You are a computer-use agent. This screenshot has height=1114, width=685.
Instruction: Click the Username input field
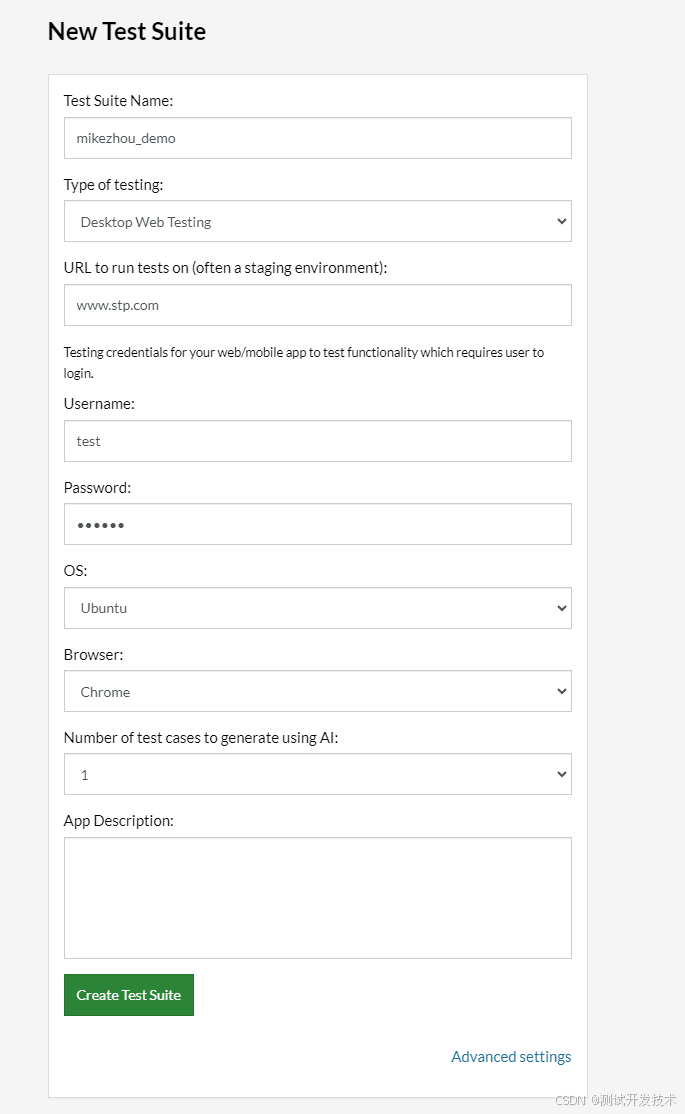point(318,441)
